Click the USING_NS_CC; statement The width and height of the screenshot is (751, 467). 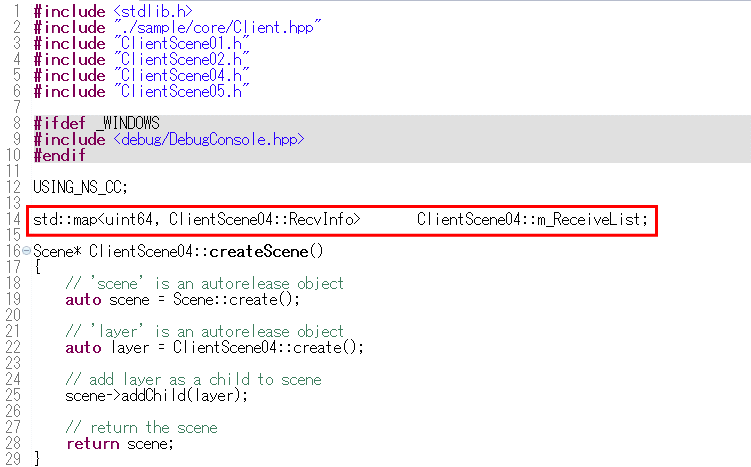(x=80, y=187)
